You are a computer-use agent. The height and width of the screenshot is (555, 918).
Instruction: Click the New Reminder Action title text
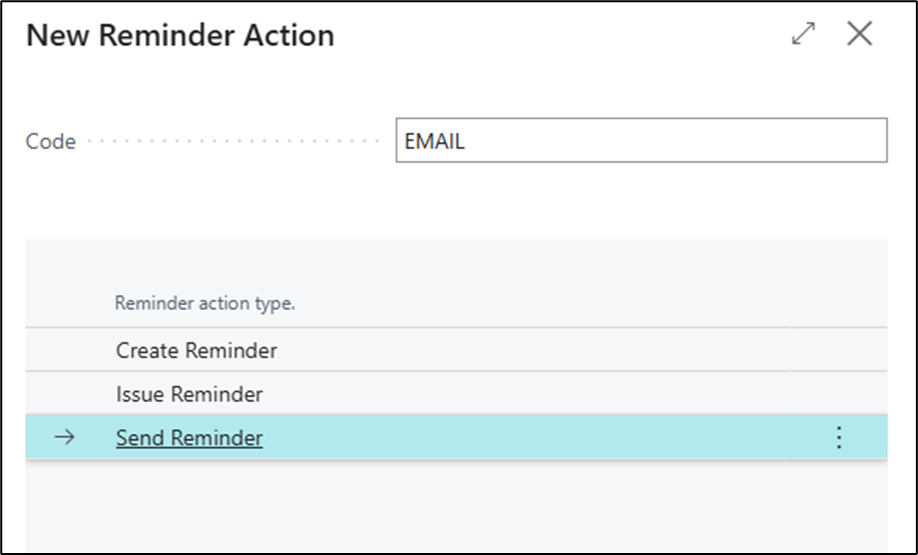point(180,36)
